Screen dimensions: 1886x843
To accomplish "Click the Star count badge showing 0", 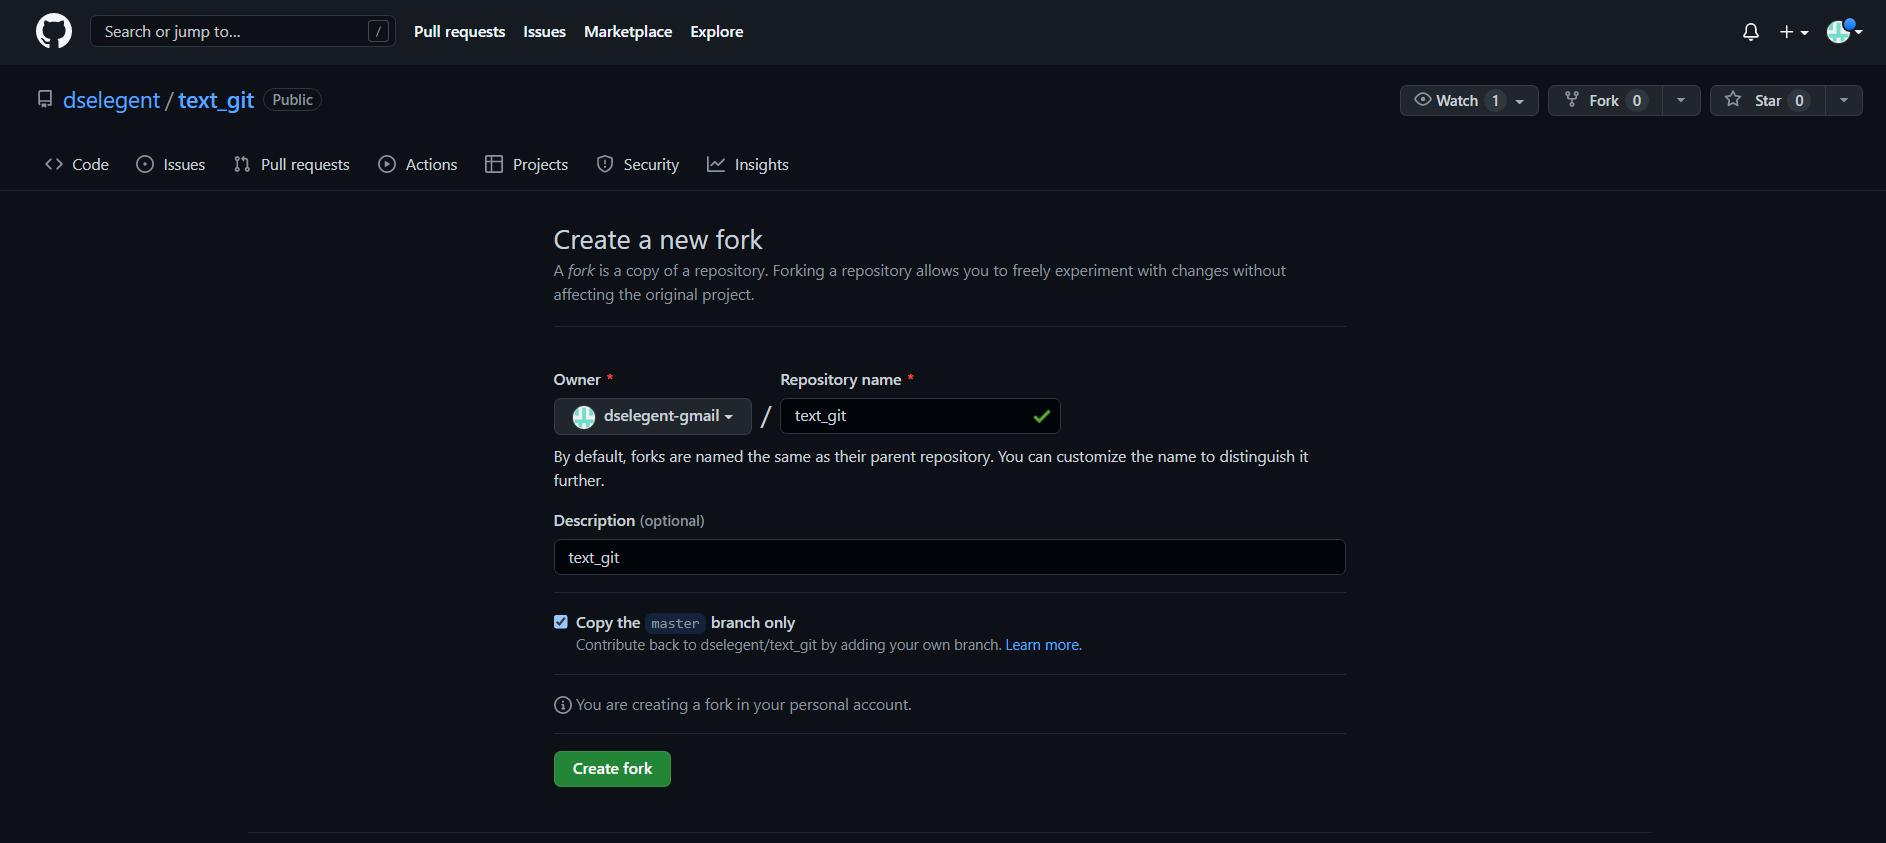I will (x=1799, y=100).
